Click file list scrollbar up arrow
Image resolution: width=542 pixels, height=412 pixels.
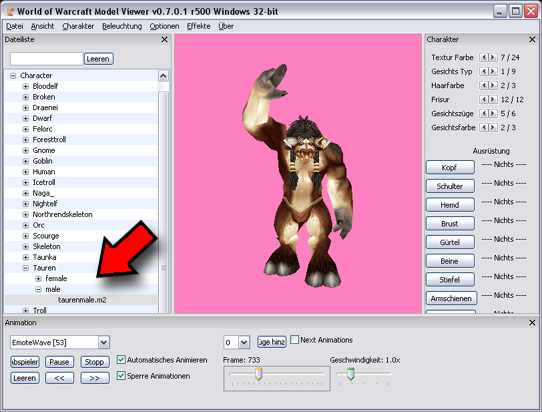(163, 76)
